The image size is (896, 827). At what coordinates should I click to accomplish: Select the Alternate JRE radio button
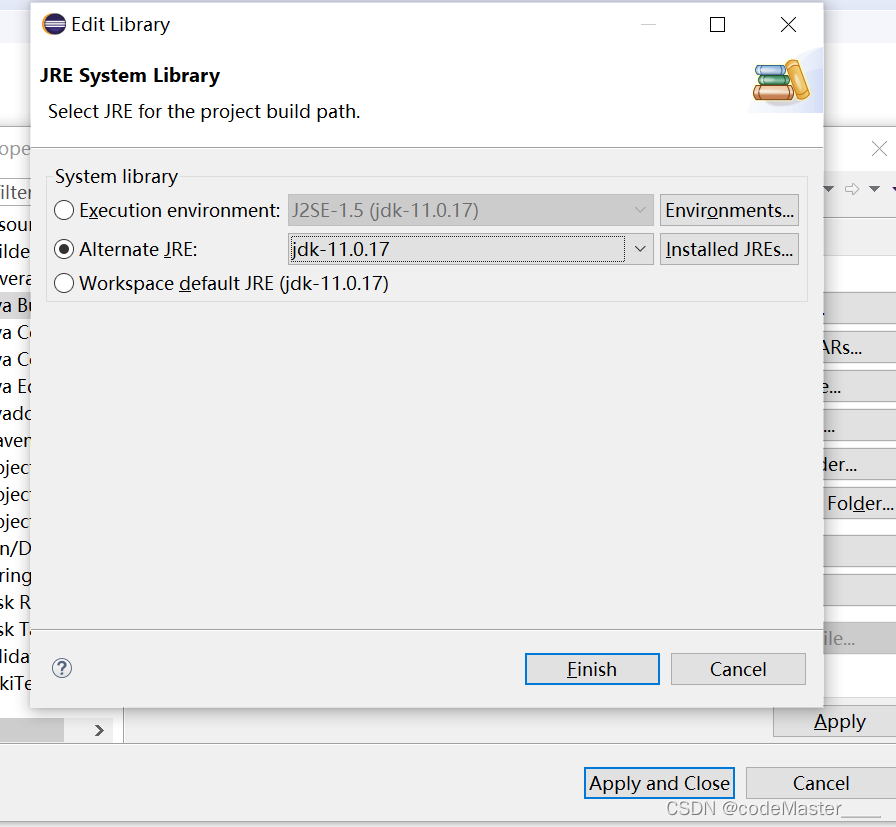tap(64, 249)
